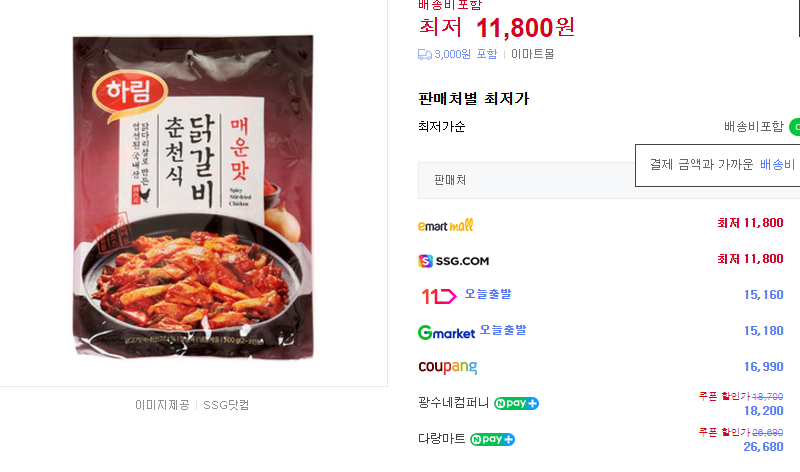Click Npay badge next to 다량마트
The width and height of the screenshot is (800, 472).
pyautogui.click(x=493, y=439)
